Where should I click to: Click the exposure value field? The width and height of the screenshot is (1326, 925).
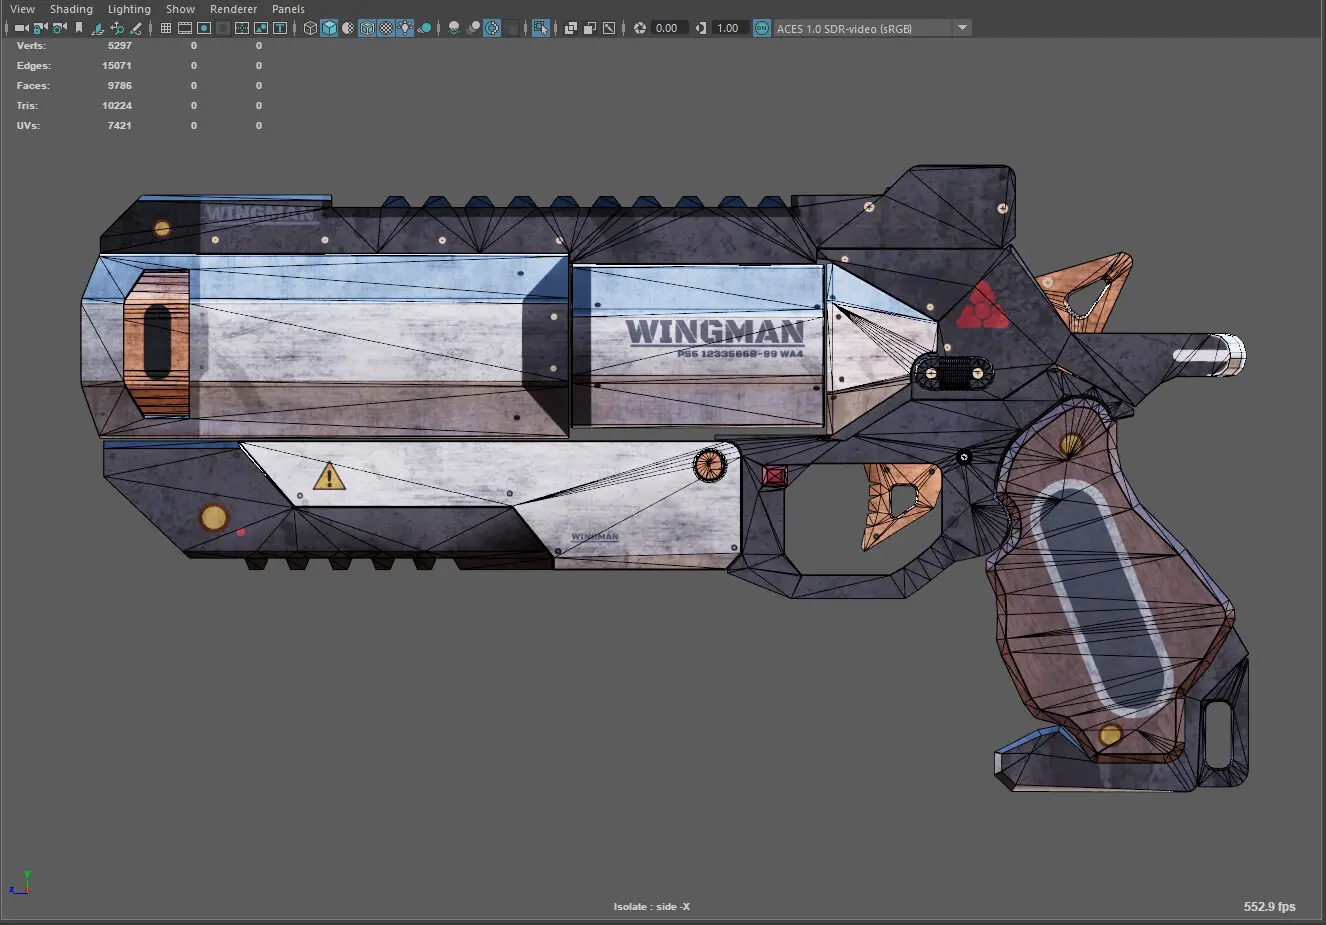(665, 28)
